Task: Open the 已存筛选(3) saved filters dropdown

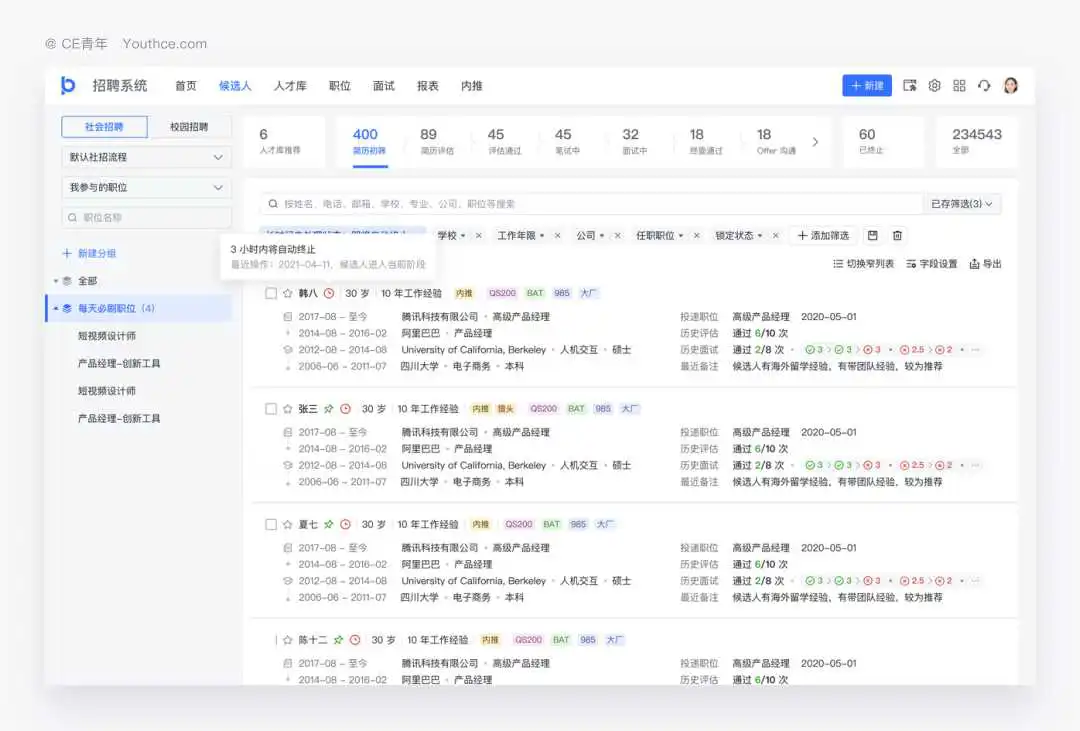Action: [x=962, y=204]
